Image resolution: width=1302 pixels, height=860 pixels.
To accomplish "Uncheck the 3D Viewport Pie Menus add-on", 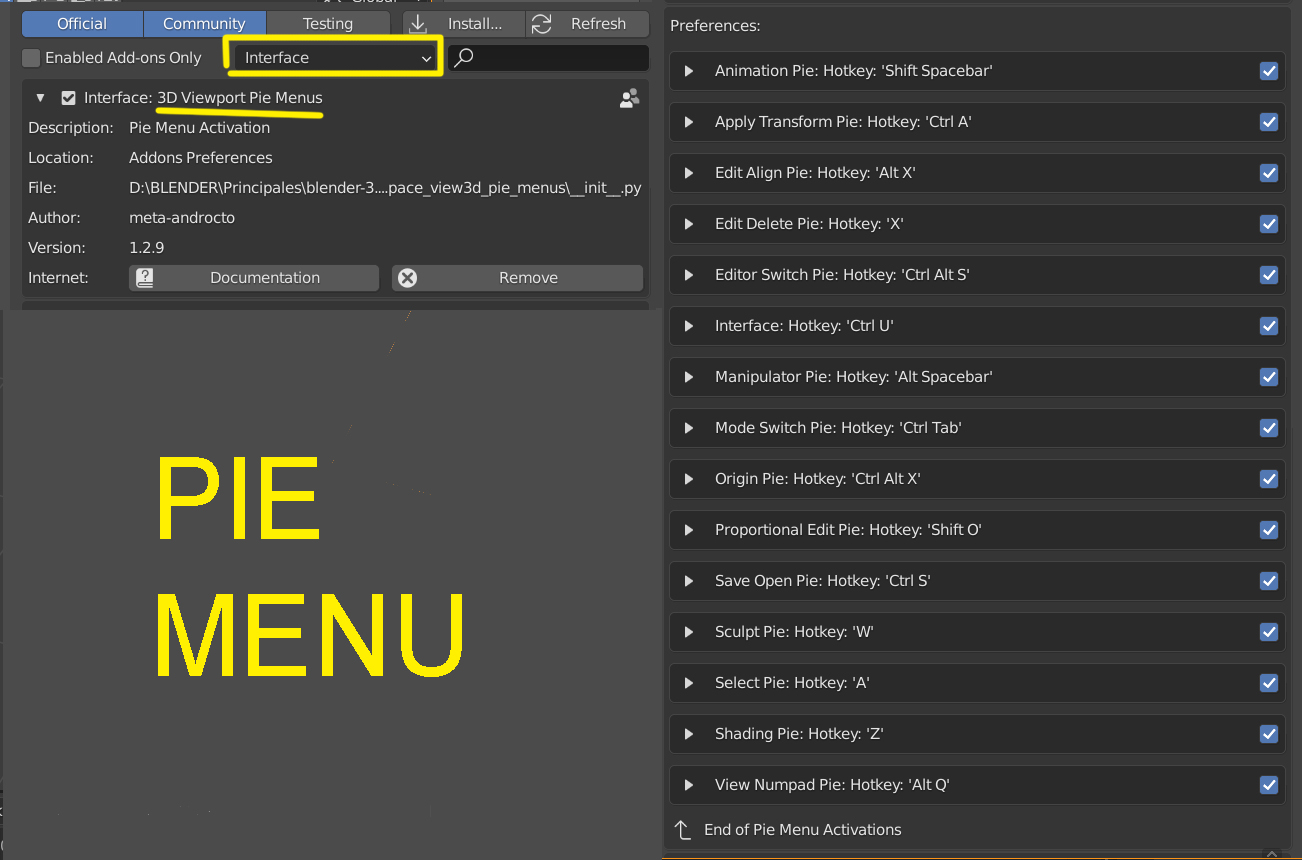I will point(67,97).
